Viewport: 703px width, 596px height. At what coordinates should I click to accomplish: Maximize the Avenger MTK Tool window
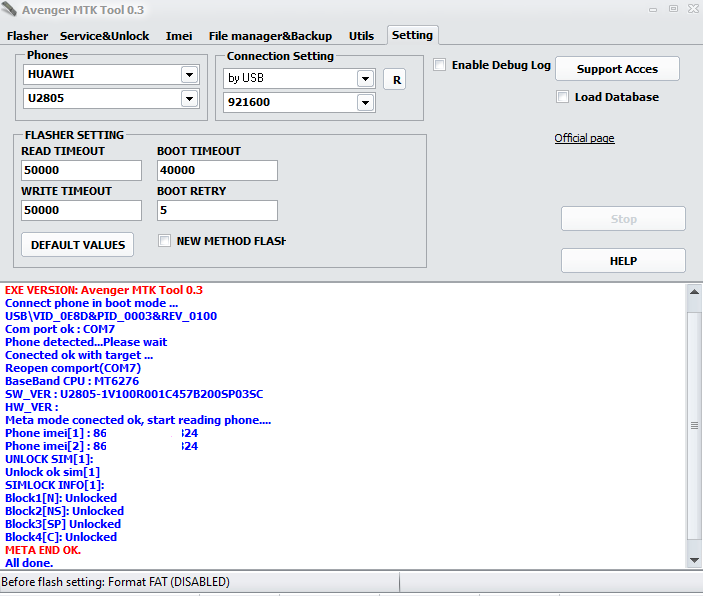673,9
